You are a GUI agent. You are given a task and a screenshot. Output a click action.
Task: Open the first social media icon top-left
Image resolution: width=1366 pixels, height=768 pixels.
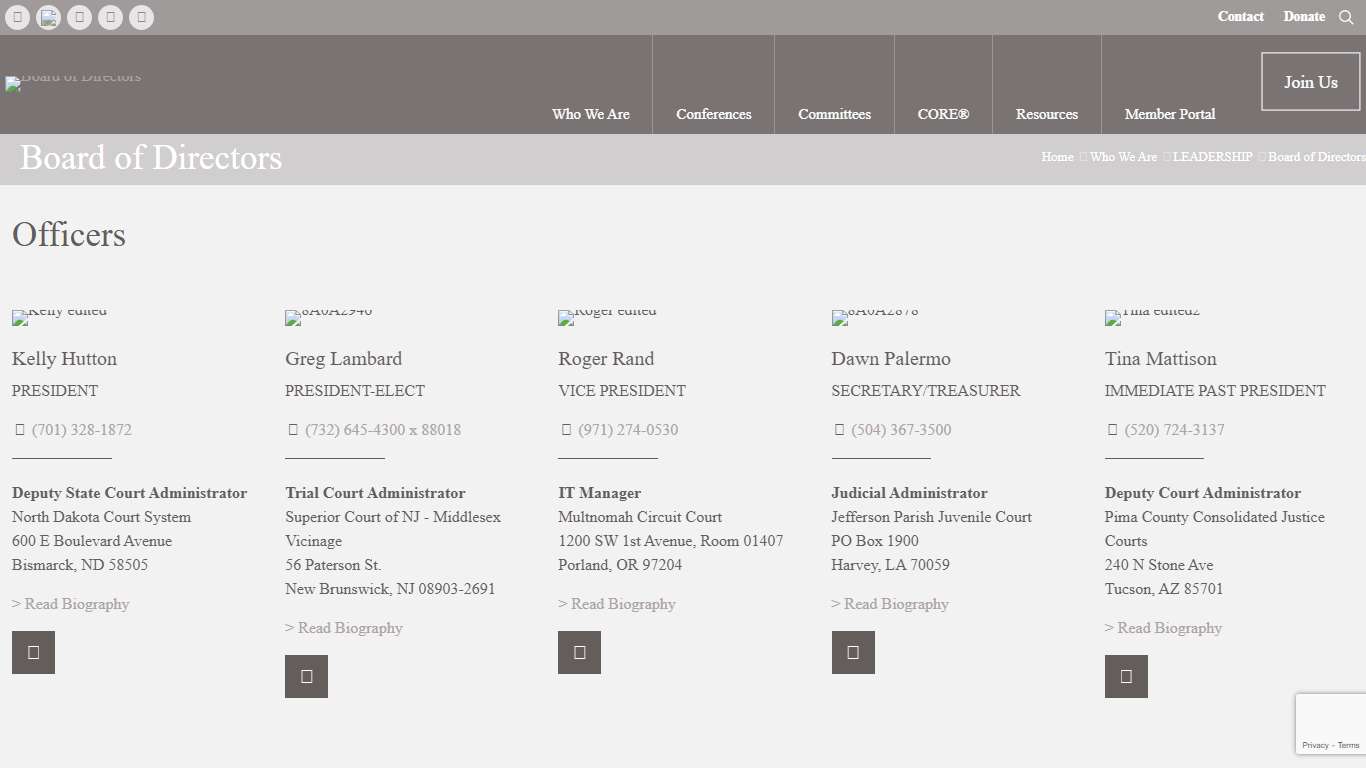click(17, 17)
